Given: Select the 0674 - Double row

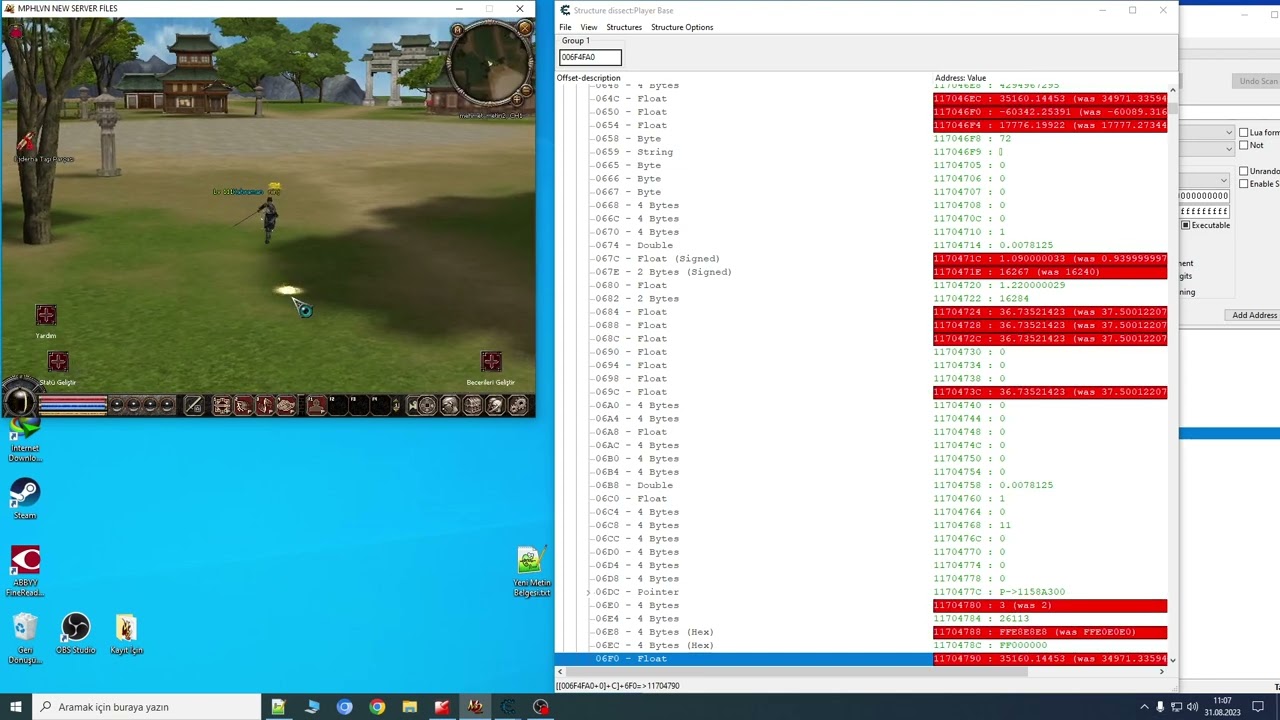Looking at the screenshot, I should pos(861,245).
